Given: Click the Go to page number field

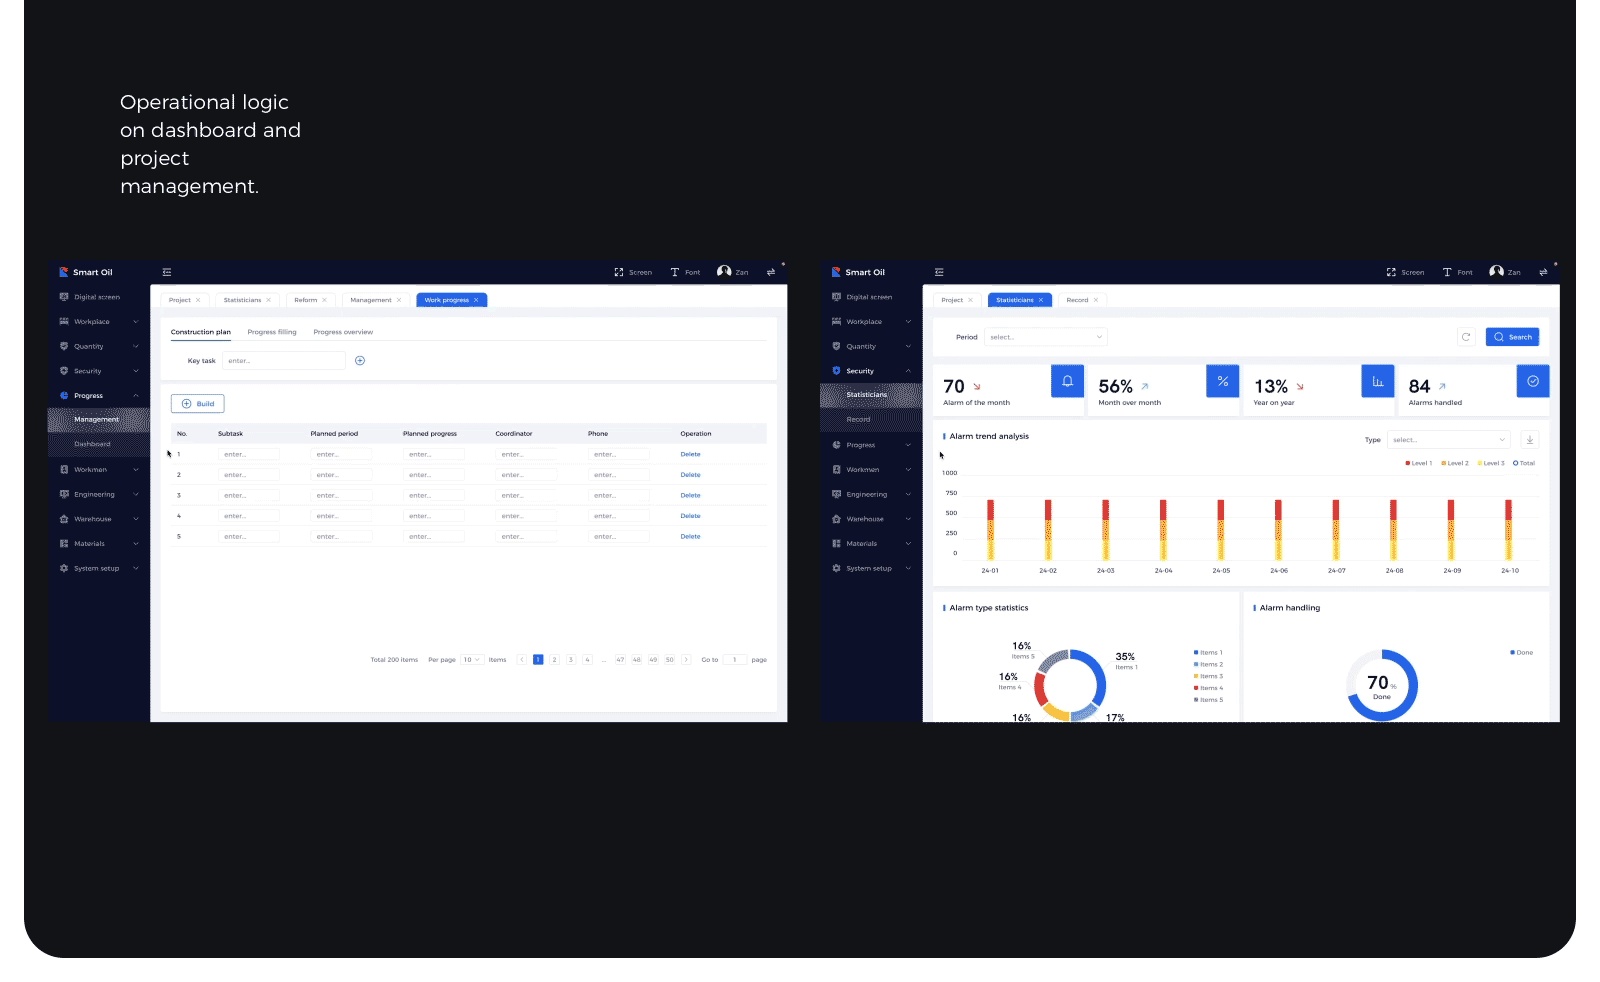Looking at the screenshot, I should (735, 660).
